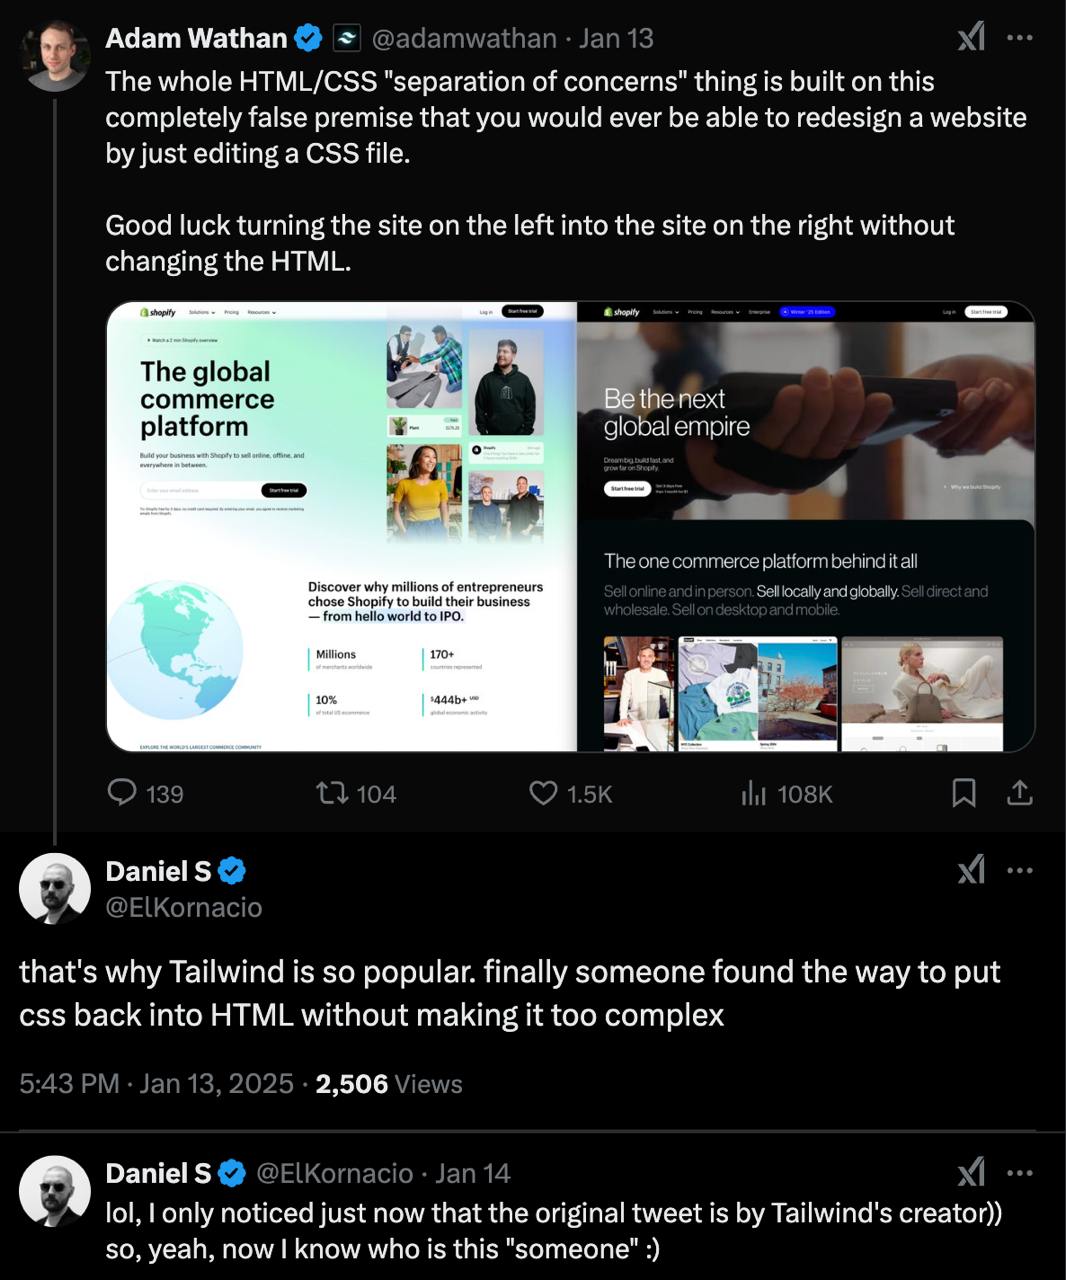
Task: Open more options for Adam Wathan's tweet
Action: pyautogui.click(x=1019, y=38)
